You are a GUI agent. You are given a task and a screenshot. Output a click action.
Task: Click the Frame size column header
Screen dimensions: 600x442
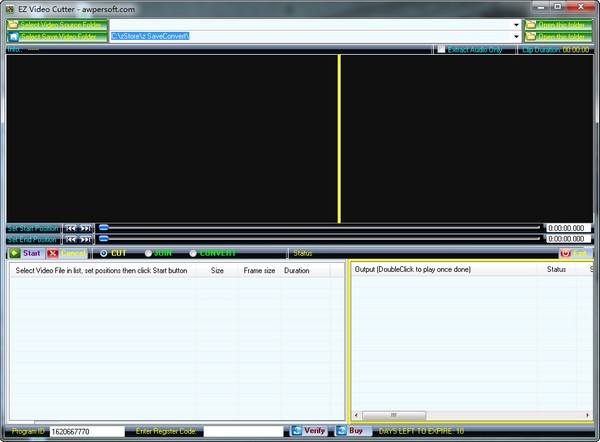tap(259, 271)
